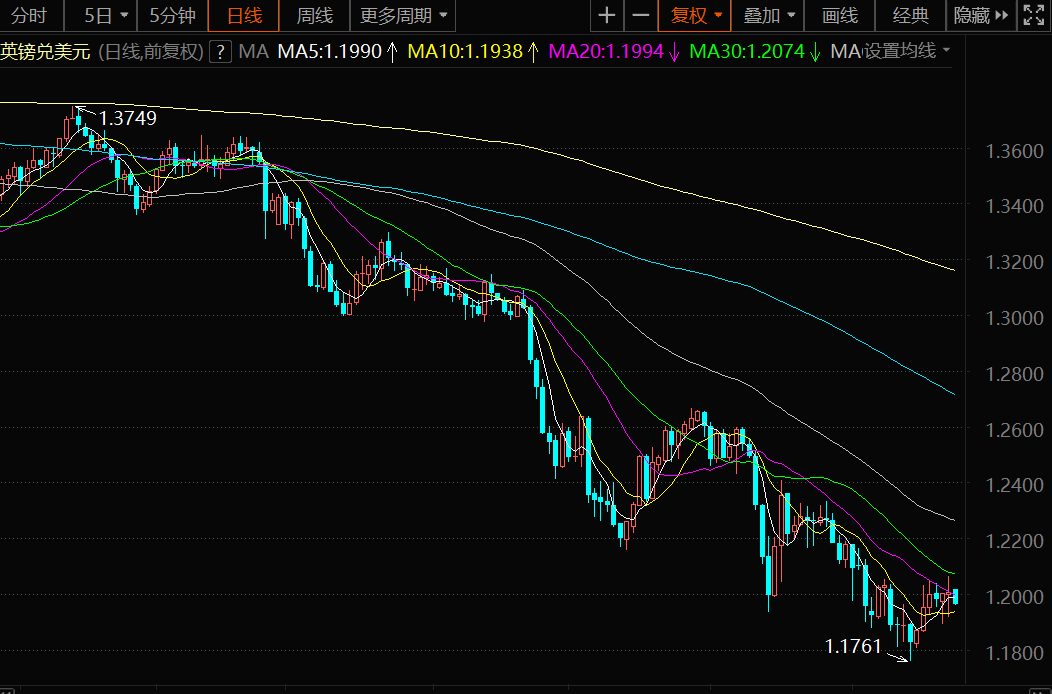Open the 复权 dropdown
This screenshot has height=694, width=1052.
pos(695,15)
